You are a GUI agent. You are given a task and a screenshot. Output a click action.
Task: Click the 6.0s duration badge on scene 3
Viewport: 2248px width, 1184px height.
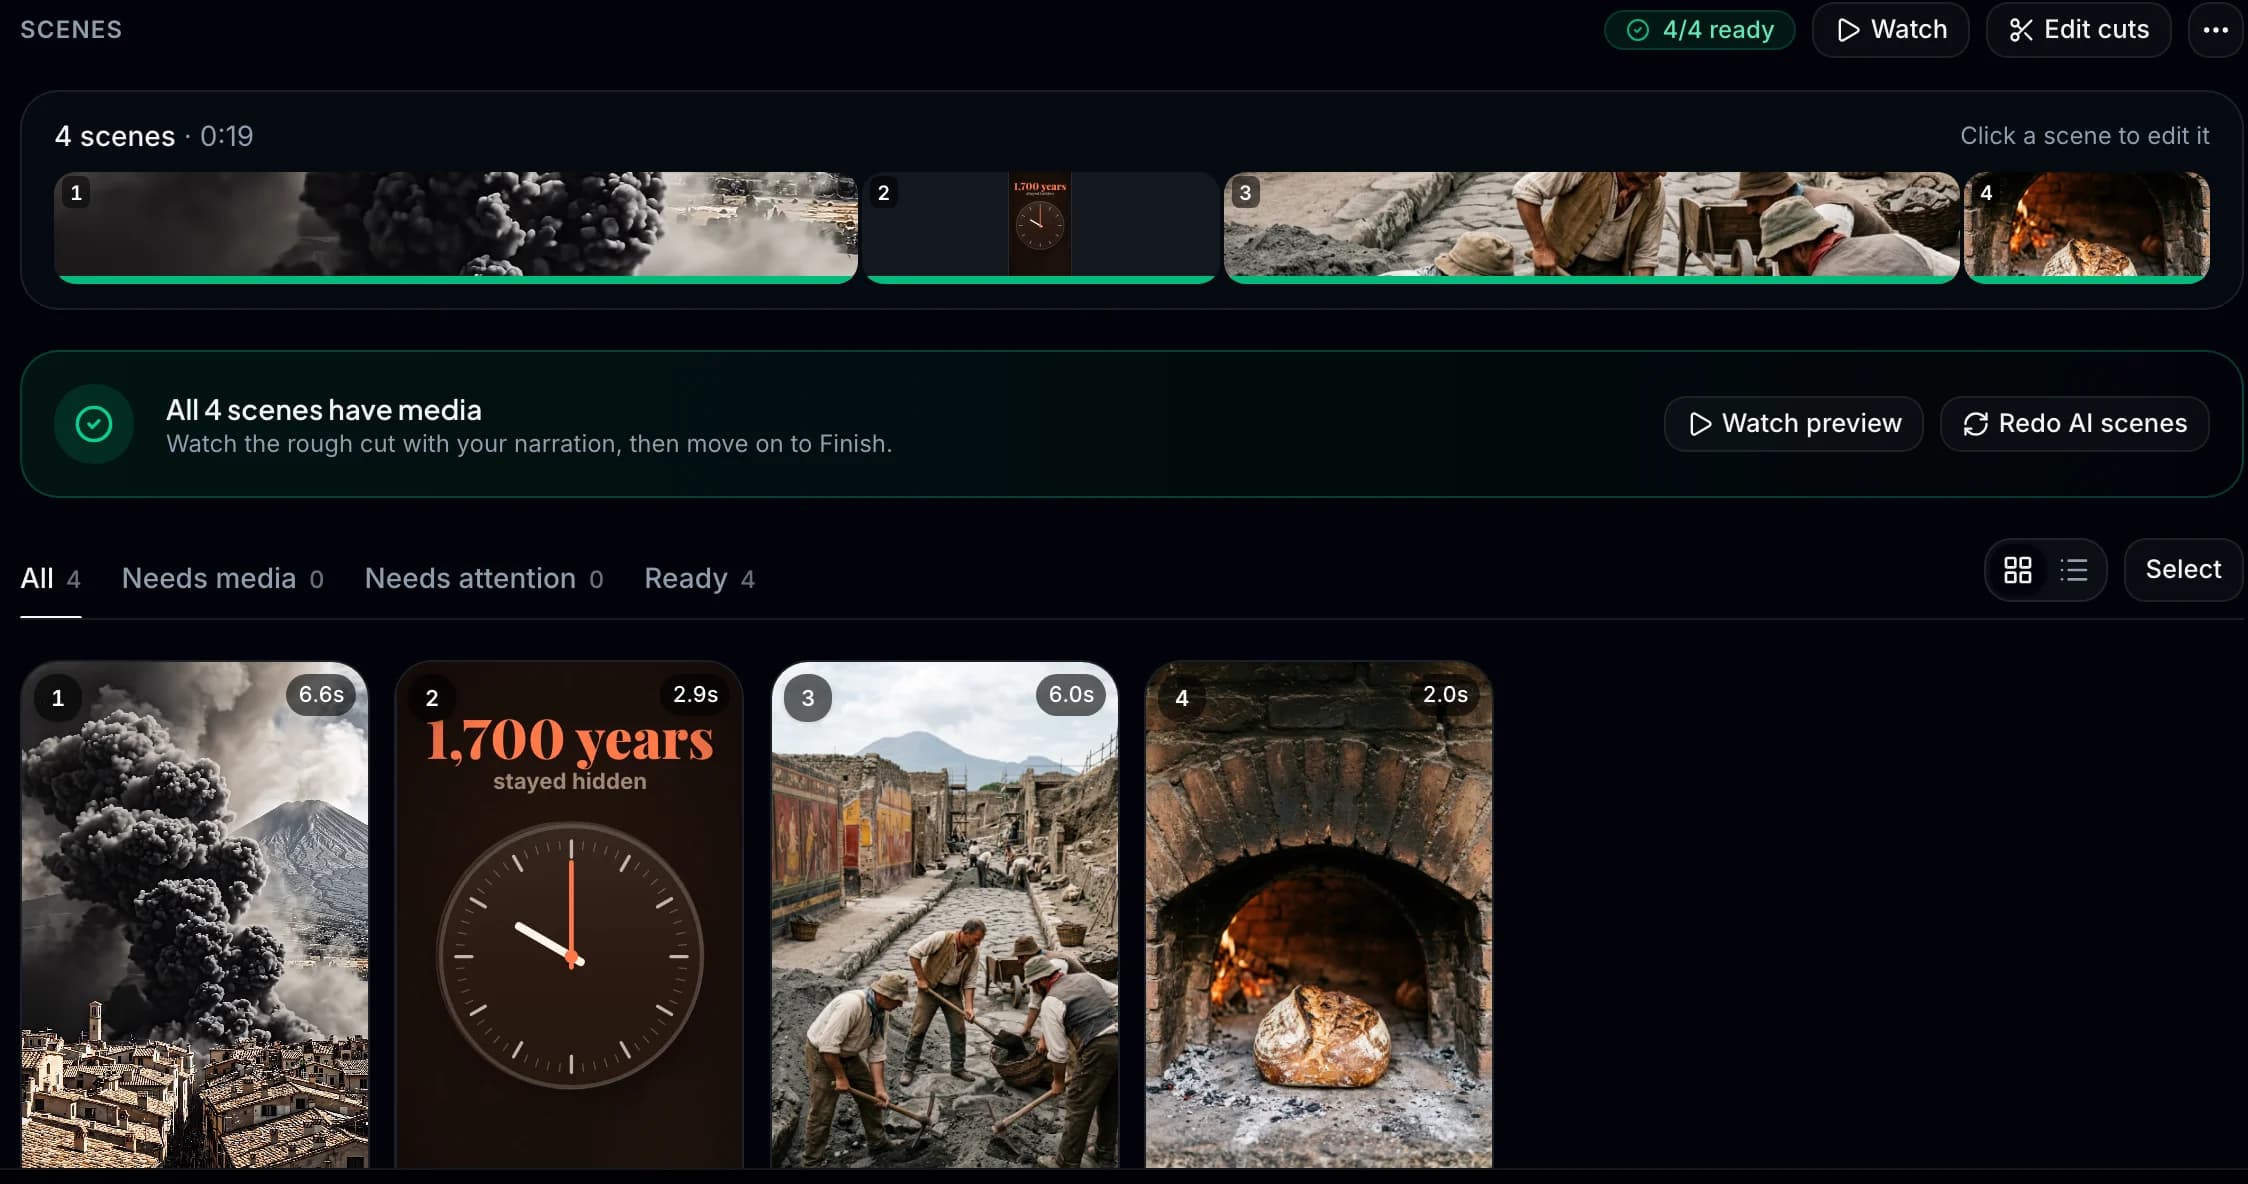pyautogui.click(x=1071, y=695)
